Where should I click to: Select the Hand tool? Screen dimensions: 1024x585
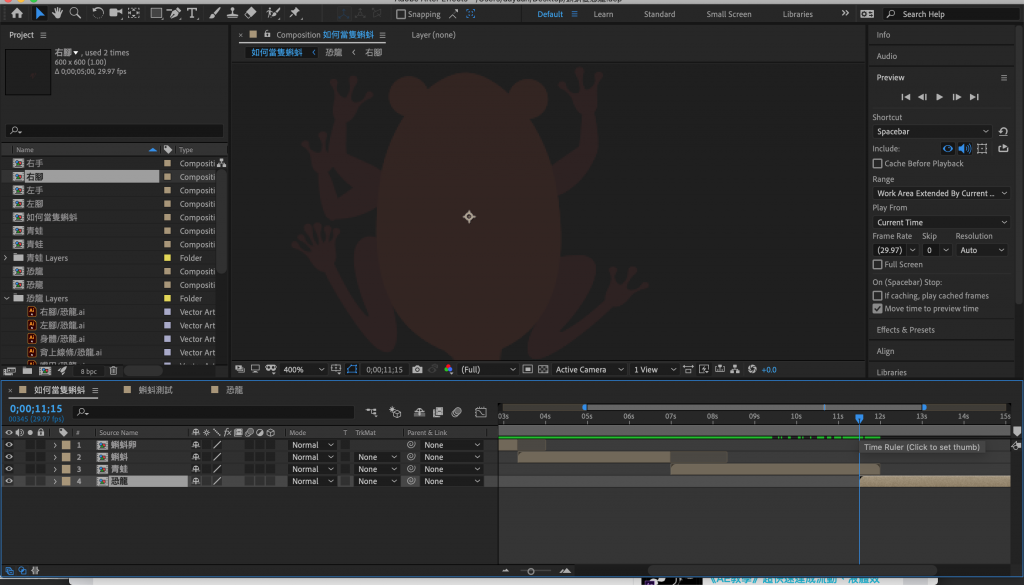pos(57,13)
